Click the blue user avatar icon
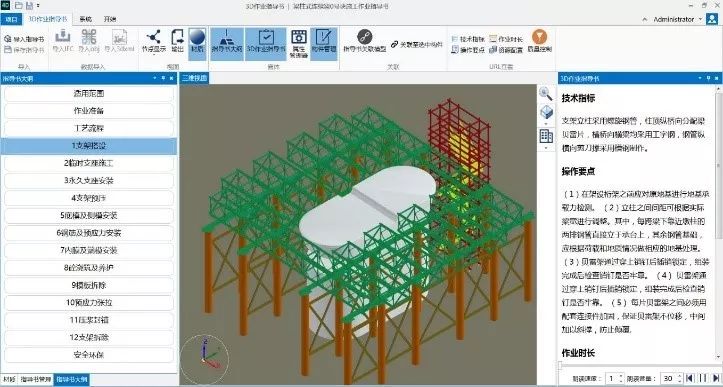Image resolution: width=723 pixels, height=387 pixels. (x=712, y=19)
